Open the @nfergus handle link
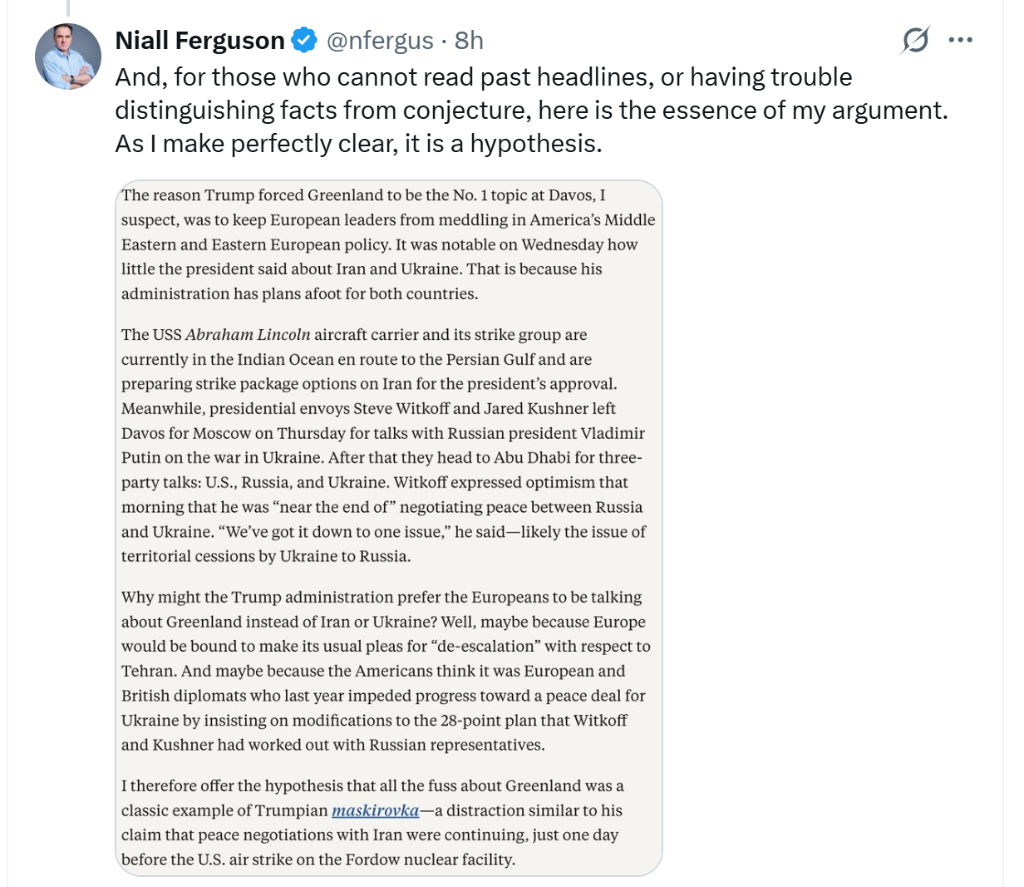The image size is (1024, 887). point(380,40)
